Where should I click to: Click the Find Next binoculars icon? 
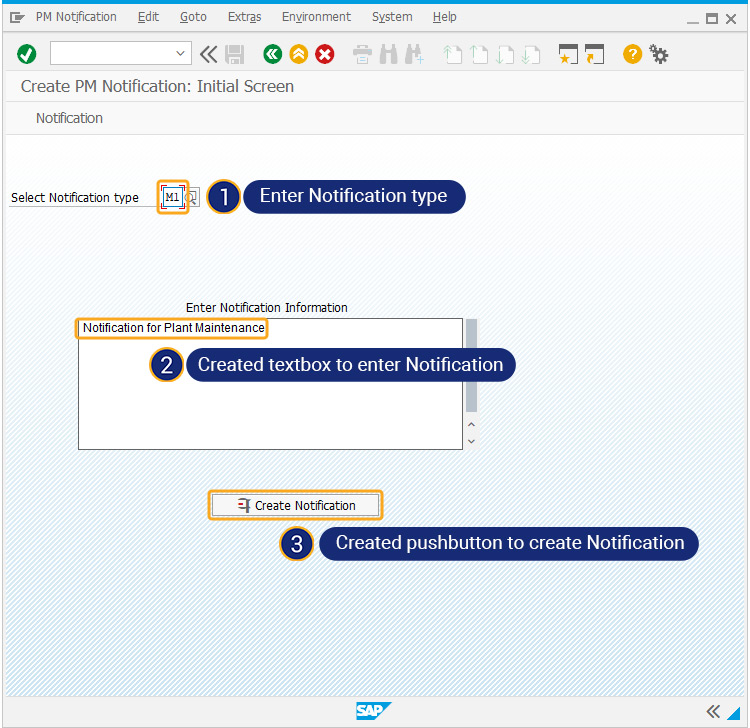tap(414, 55)
